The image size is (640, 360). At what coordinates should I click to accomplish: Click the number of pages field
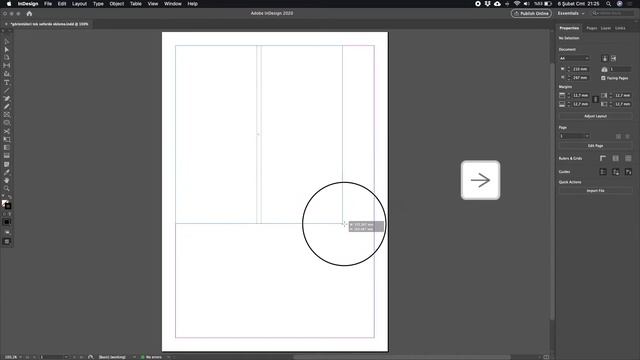tap(620, 69)
